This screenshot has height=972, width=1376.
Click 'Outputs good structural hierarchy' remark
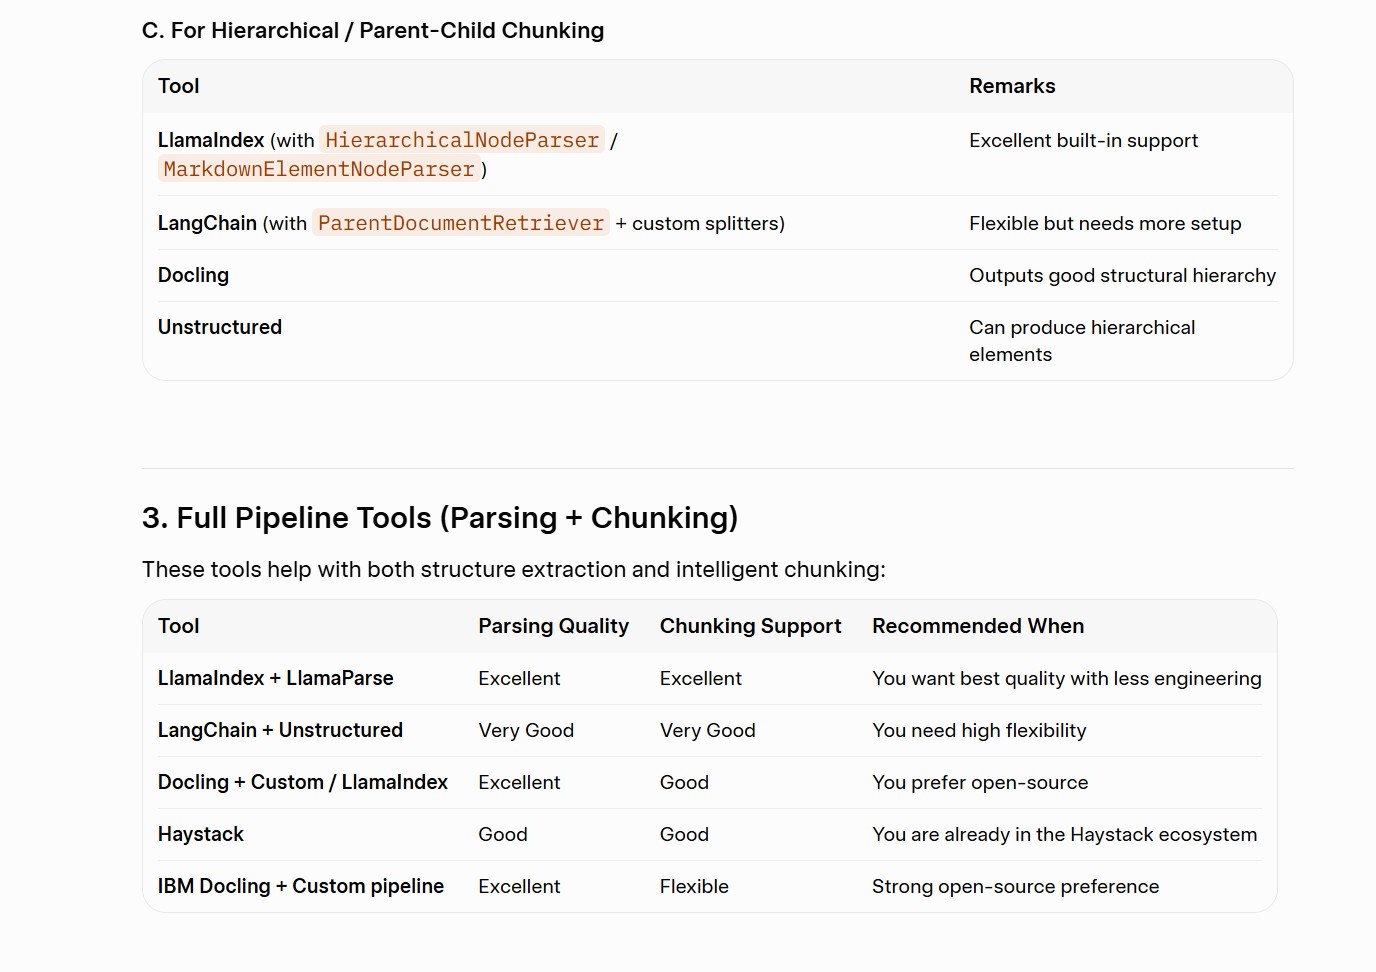coord(1122,275)
